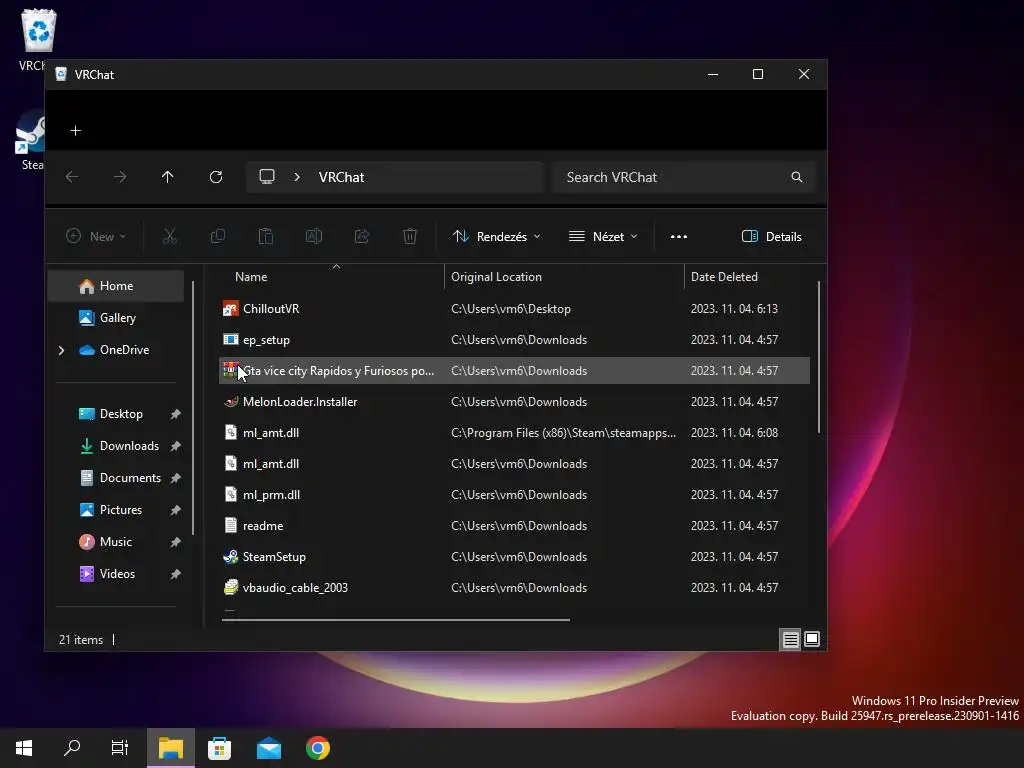
Task: Select Gta vice city Rapidos y Furiosos archive
Action: (x=514, y=371)
